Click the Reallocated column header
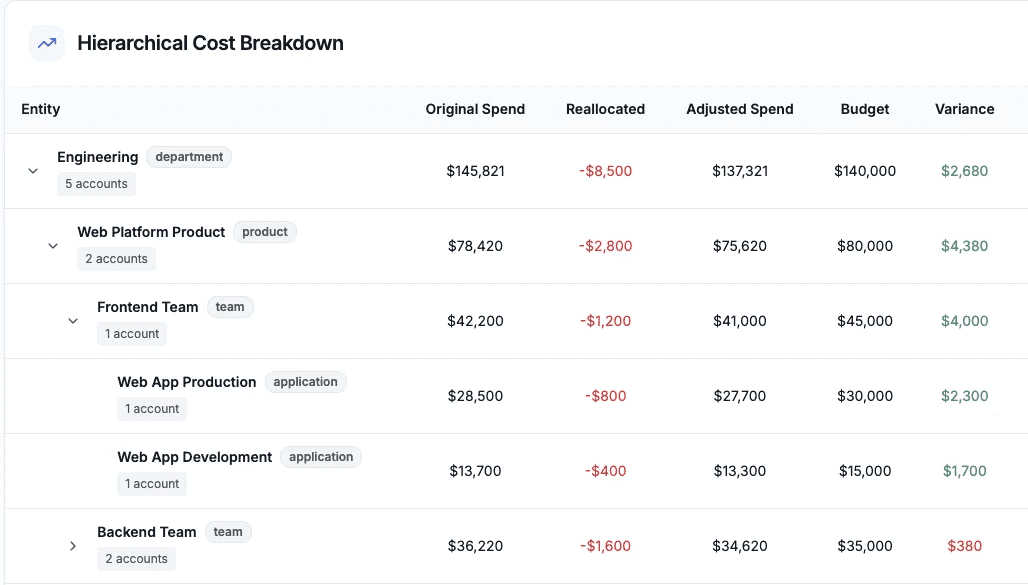Viewport: 1028px width, 585px height. [x=605, y=109]
